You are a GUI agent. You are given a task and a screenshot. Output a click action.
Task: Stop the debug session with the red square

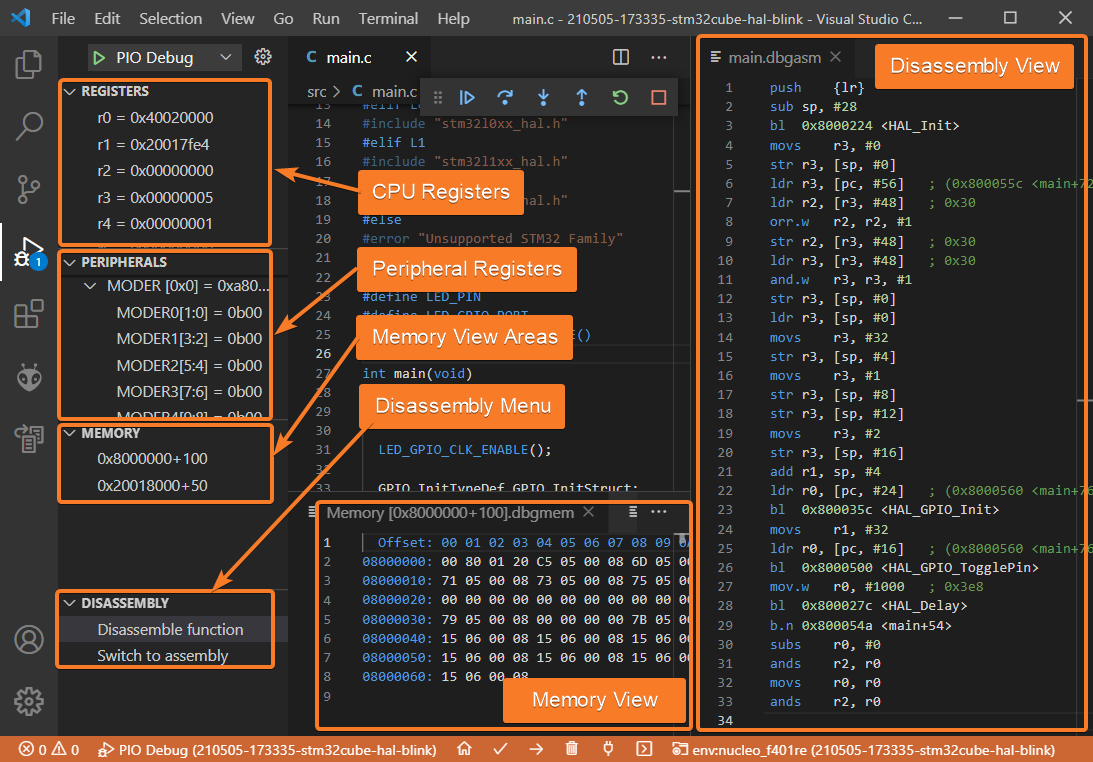[659, 98]
